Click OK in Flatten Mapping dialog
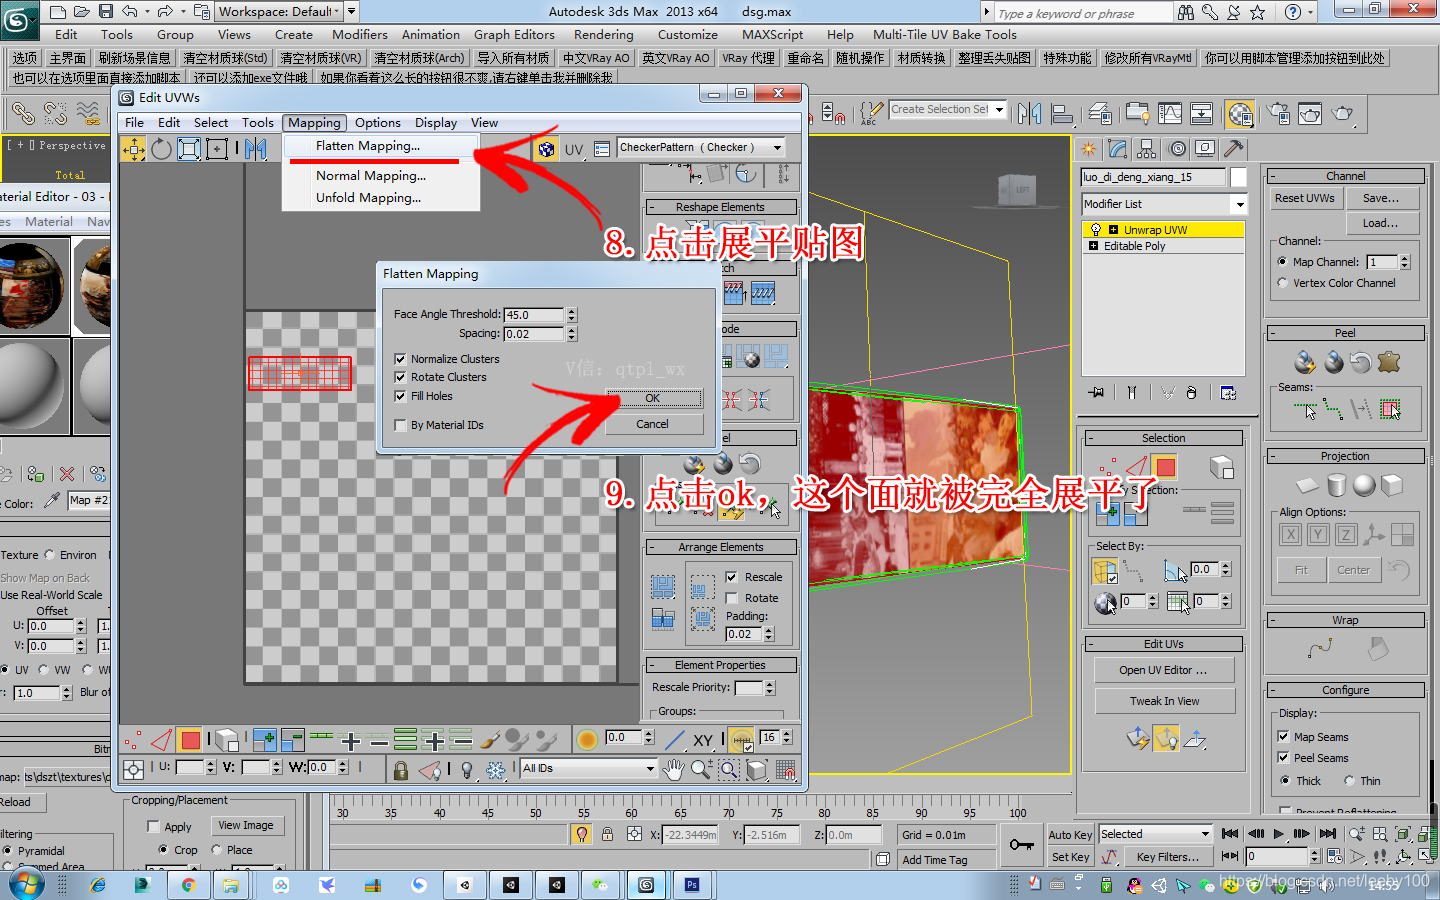The image size is (1440, 900). (x=652, y=398)
